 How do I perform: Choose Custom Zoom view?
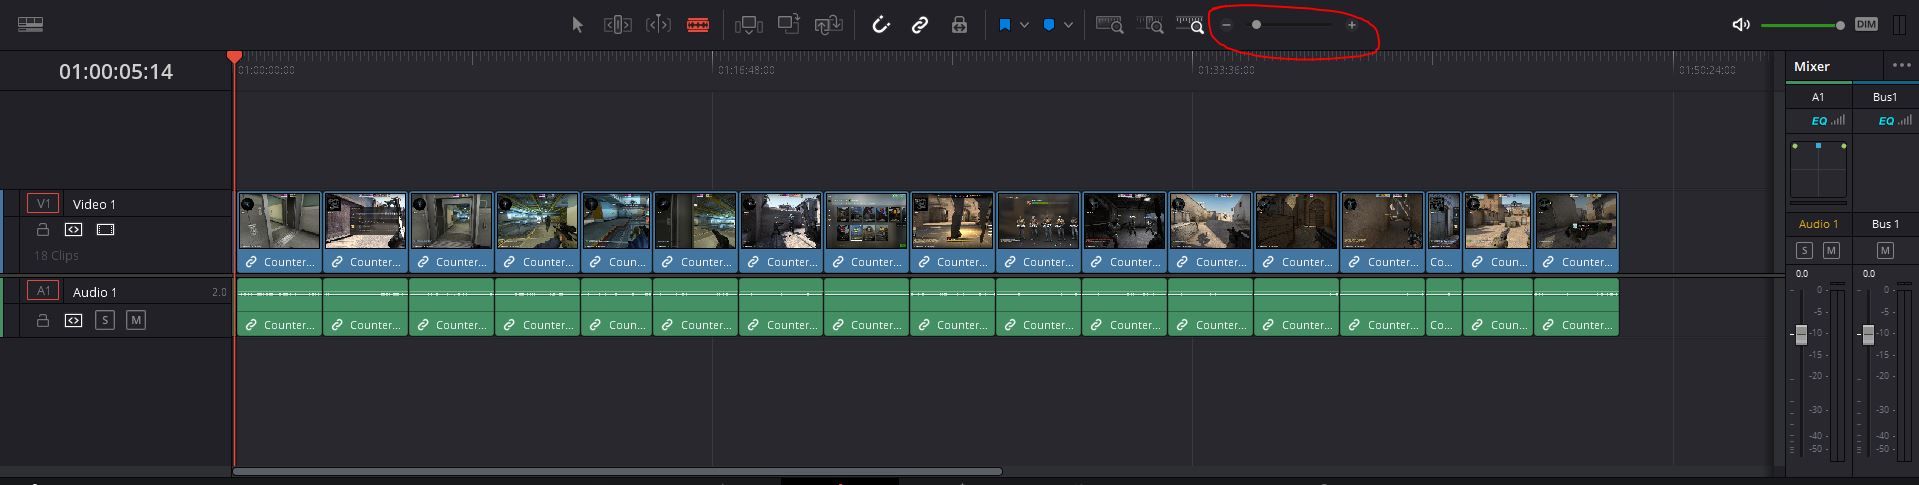click(1190, 25)
